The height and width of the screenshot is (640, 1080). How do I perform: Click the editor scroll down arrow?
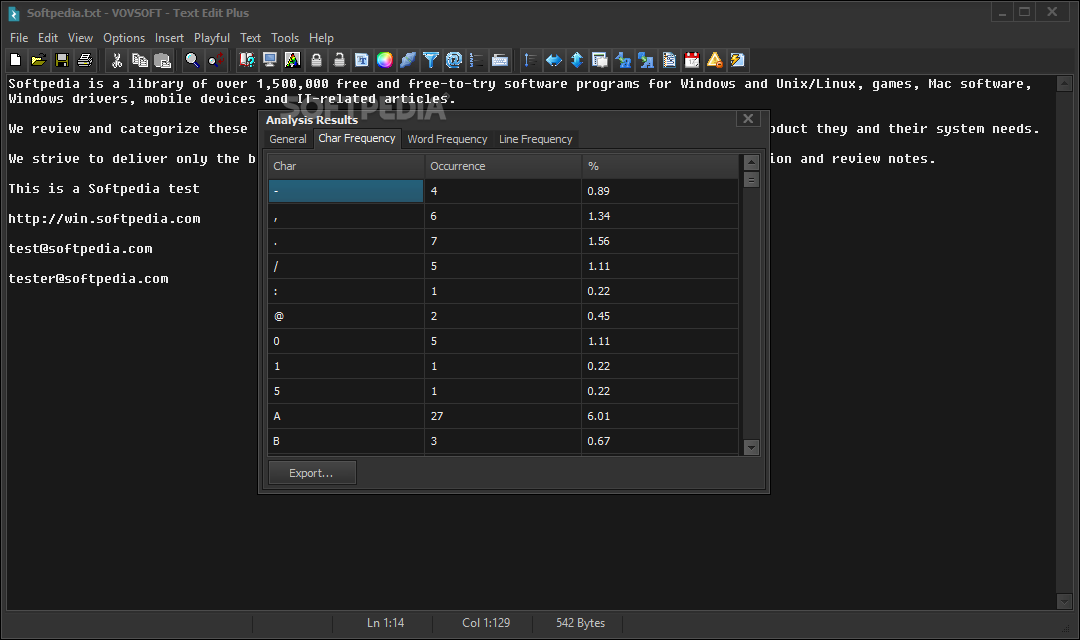1064,601
